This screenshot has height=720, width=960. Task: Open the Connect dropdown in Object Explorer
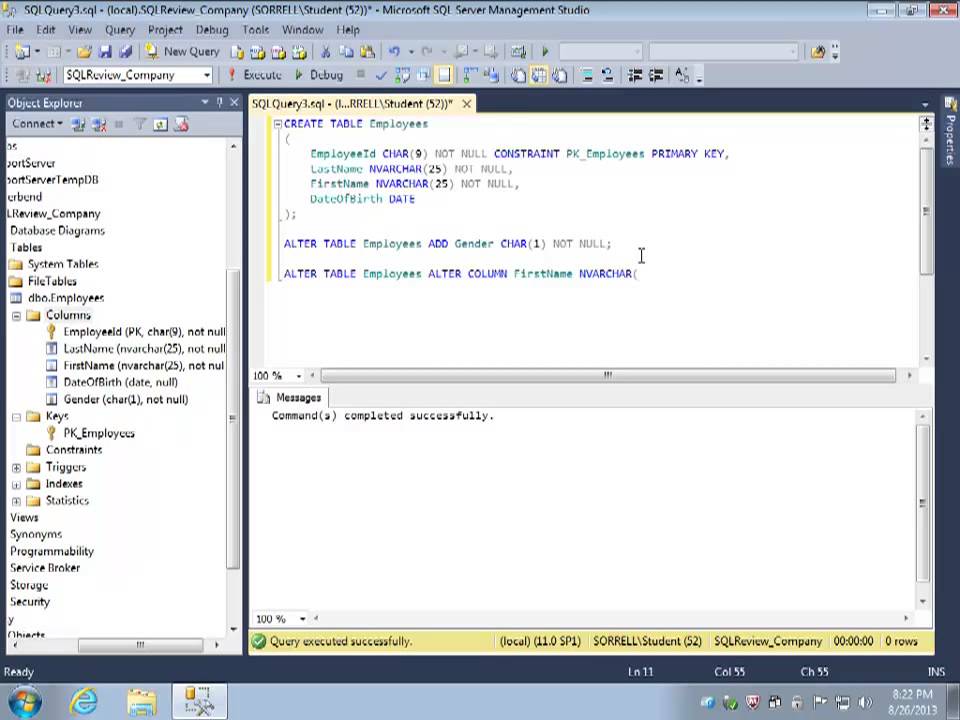click(37, 124)
